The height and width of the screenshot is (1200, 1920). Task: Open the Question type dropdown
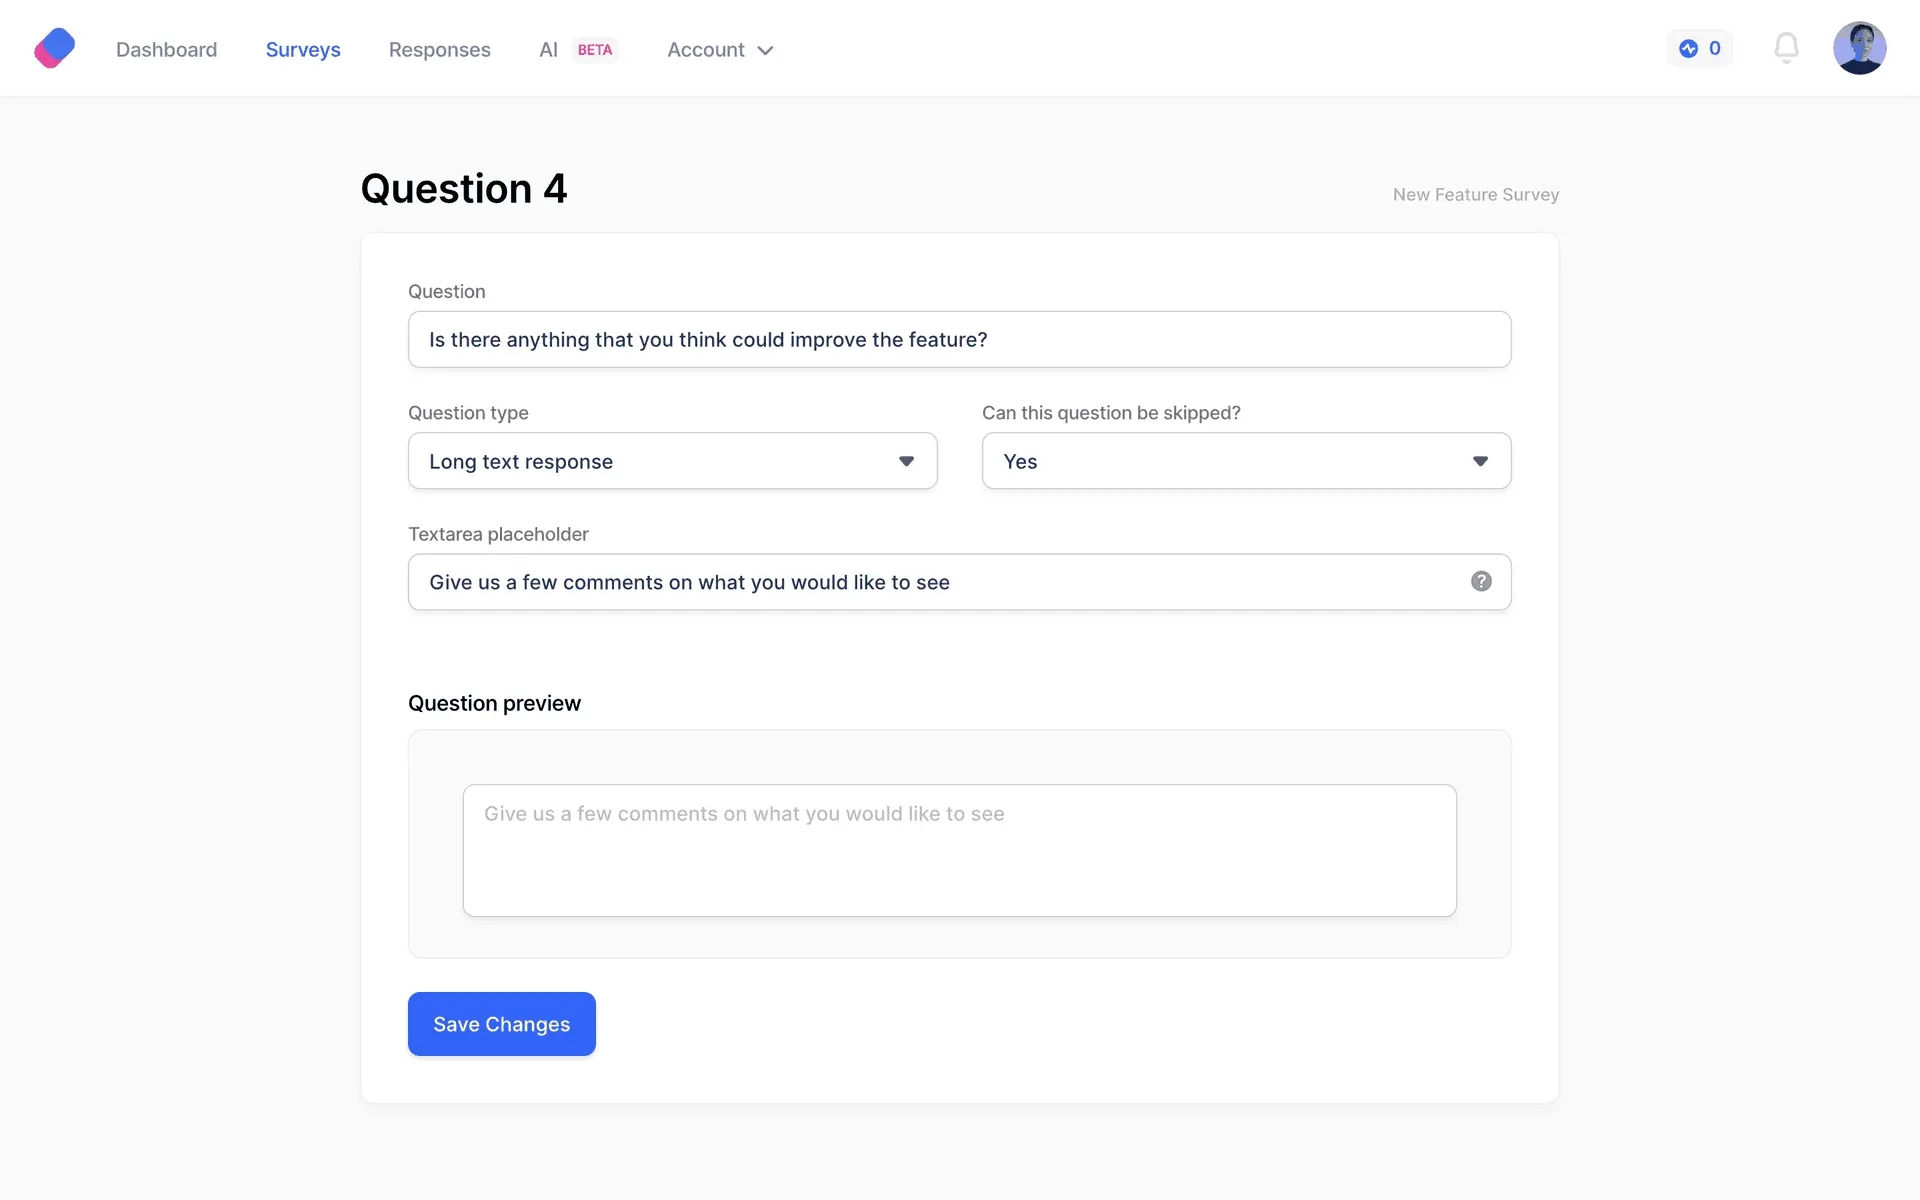[672, 461]
